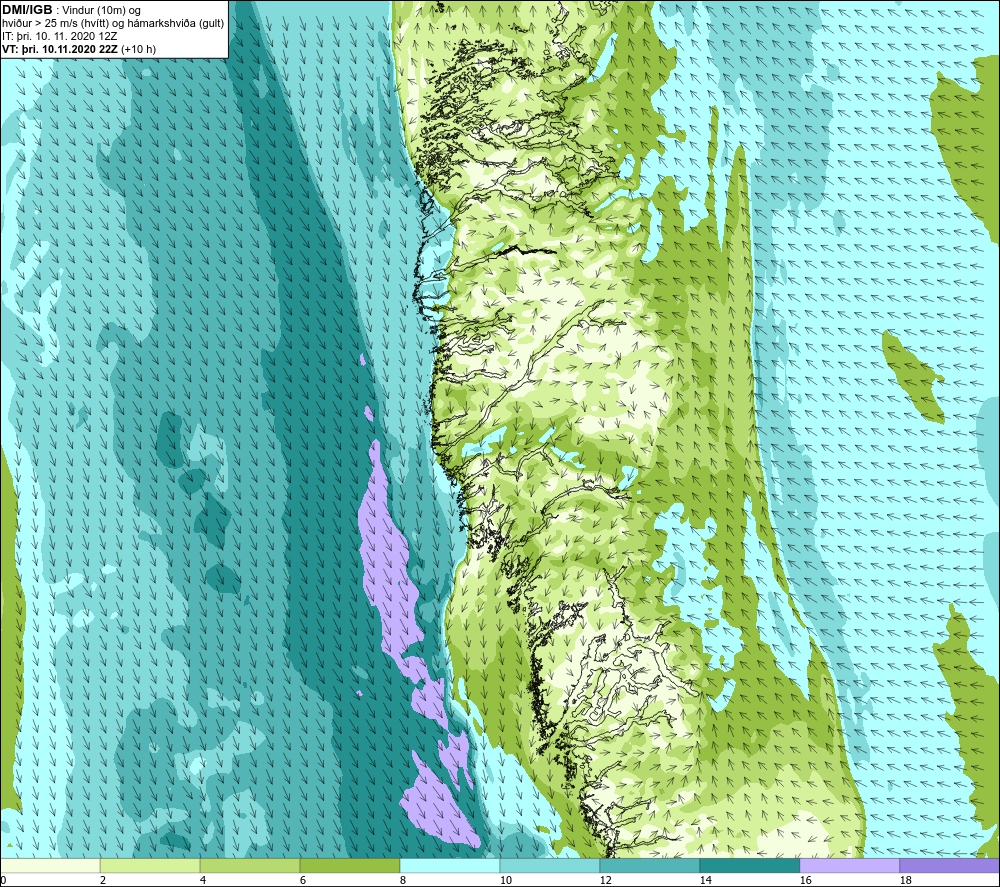Click the legend label '2'

pos(103,880)
